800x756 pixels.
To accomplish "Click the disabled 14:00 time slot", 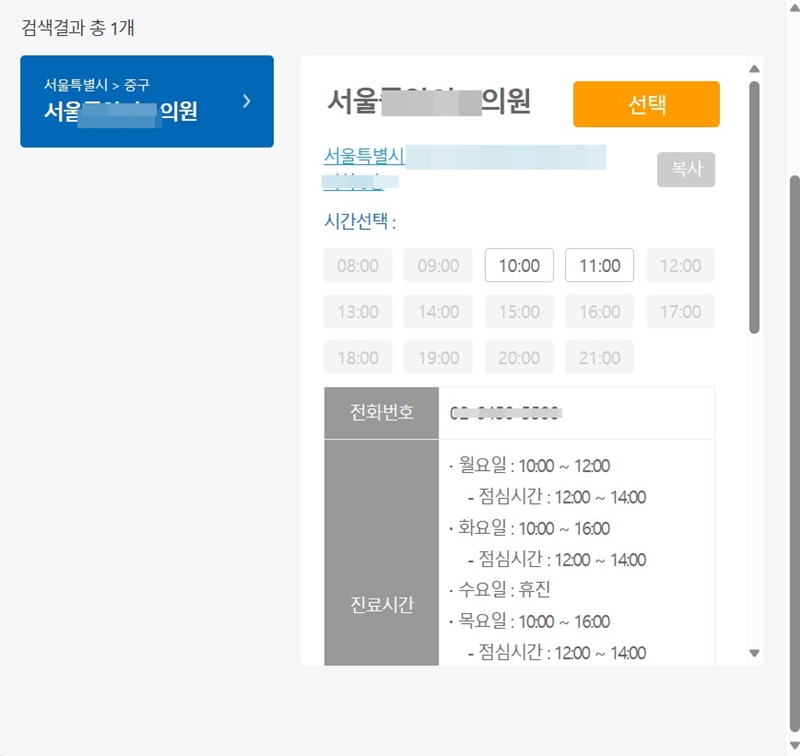I will point(438,311).
